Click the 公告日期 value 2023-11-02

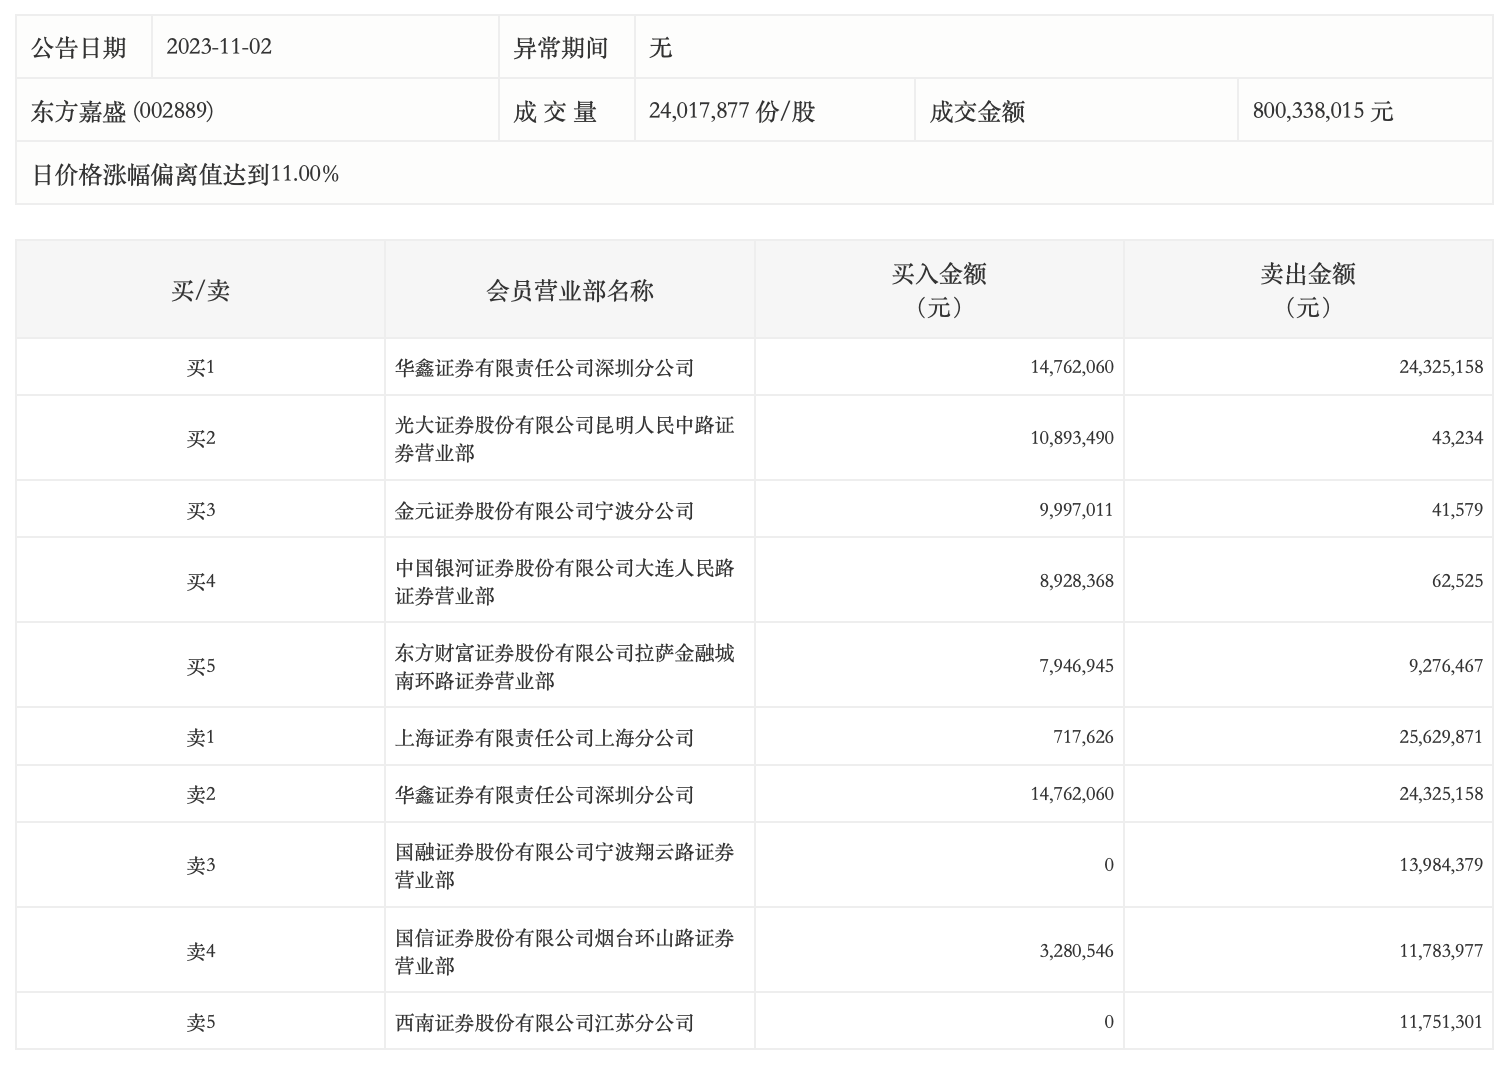(x=219, y=47)
